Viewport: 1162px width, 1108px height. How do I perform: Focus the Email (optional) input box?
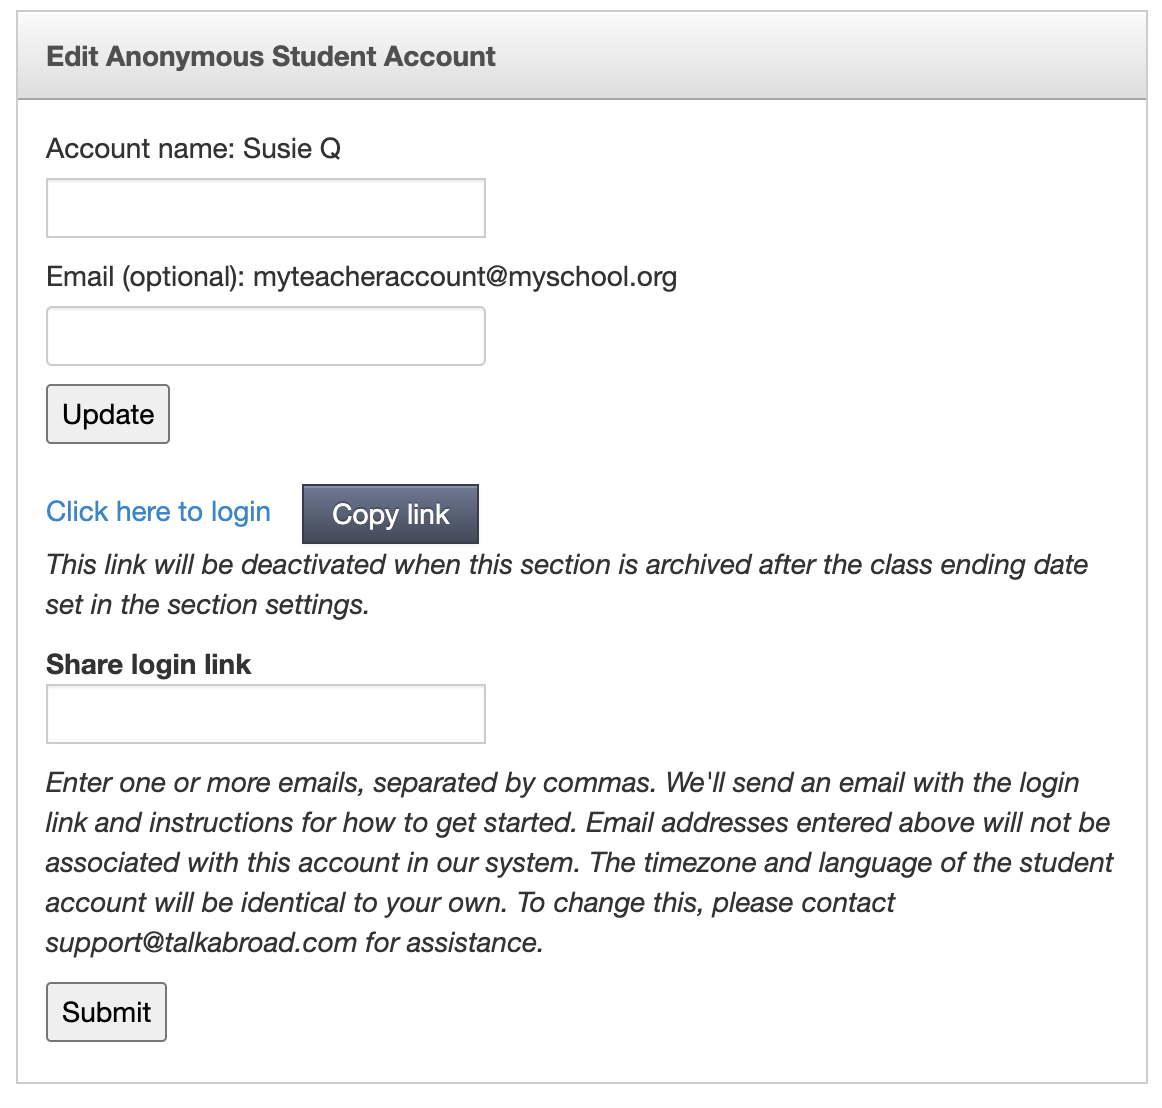(x=265, y=336)
